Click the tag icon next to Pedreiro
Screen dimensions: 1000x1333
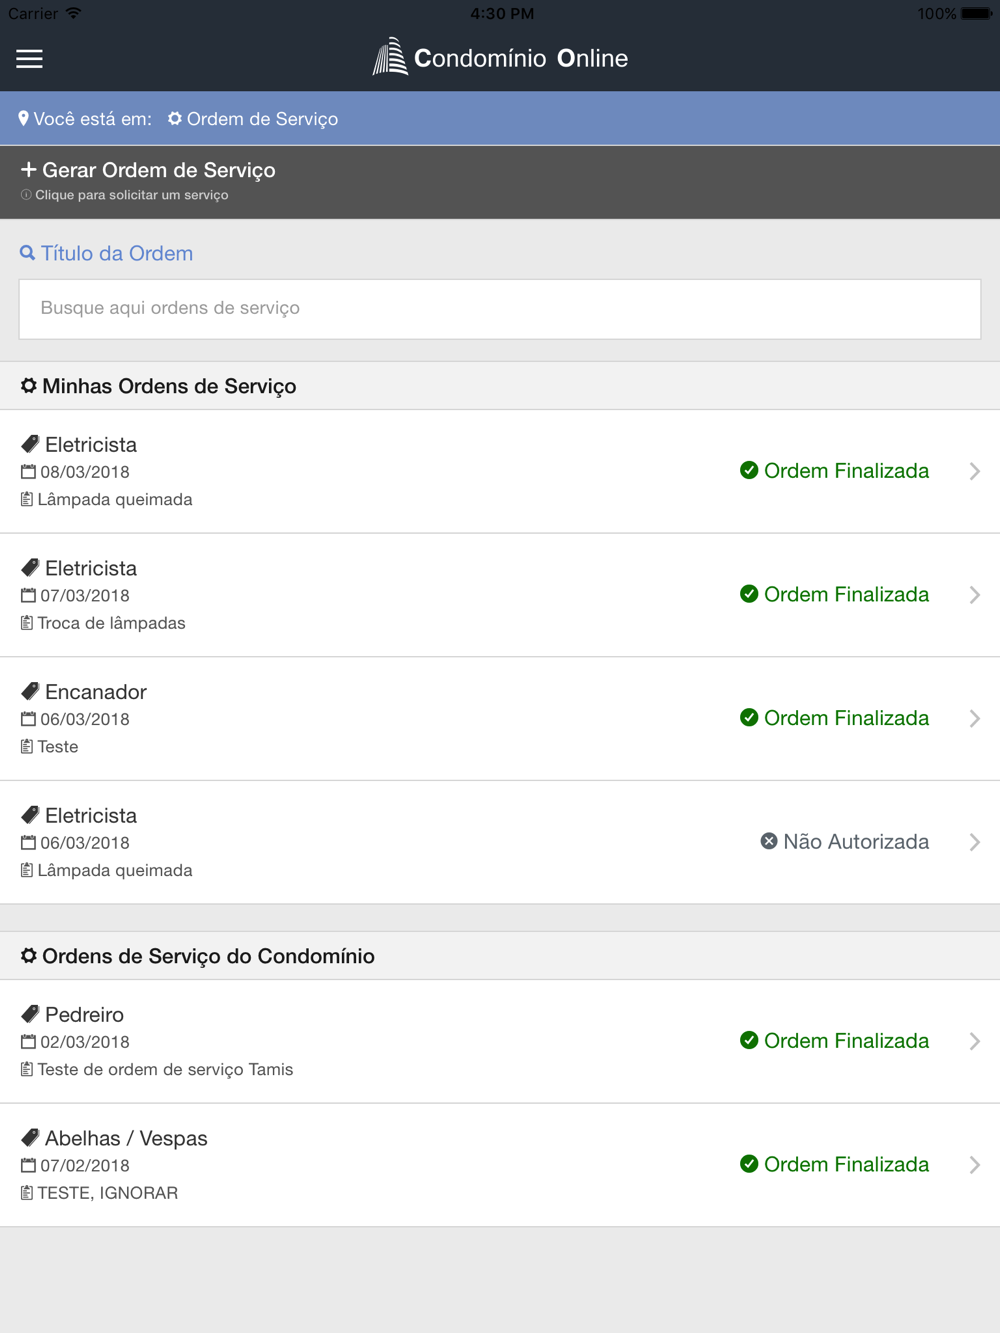click(x=30, y=1014)
